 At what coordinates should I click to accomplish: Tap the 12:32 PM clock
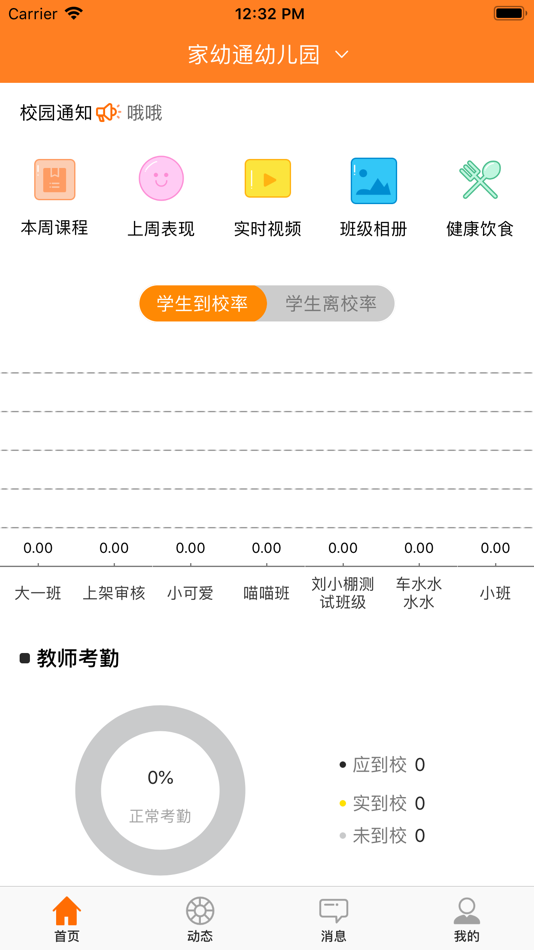270,14
